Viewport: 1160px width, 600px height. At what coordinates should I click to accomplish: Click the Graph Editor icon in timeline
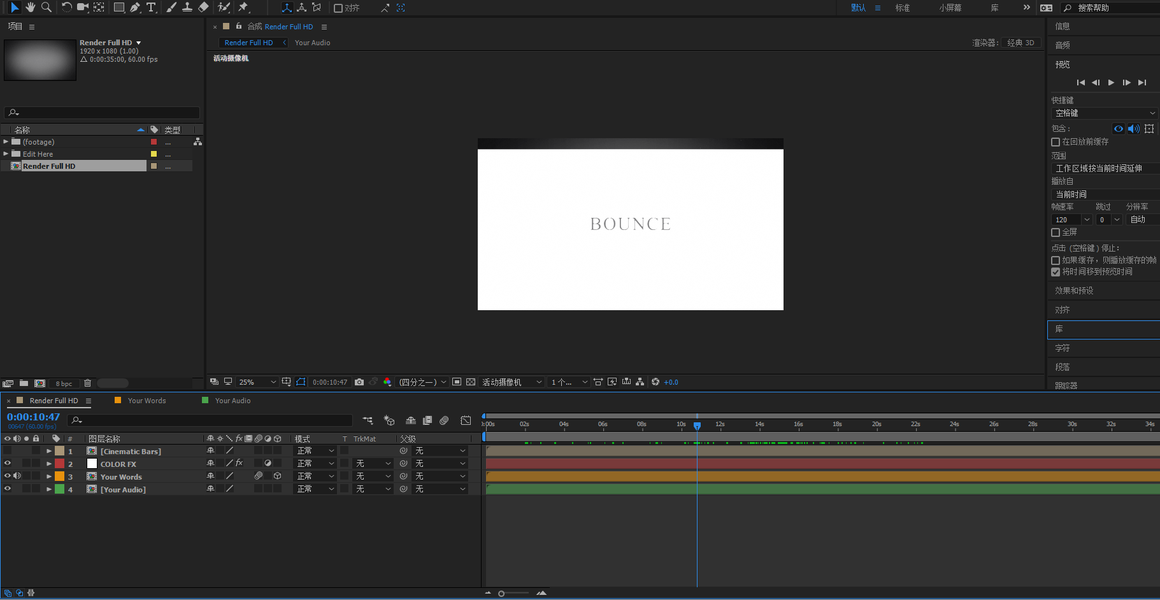coord(465,420)
